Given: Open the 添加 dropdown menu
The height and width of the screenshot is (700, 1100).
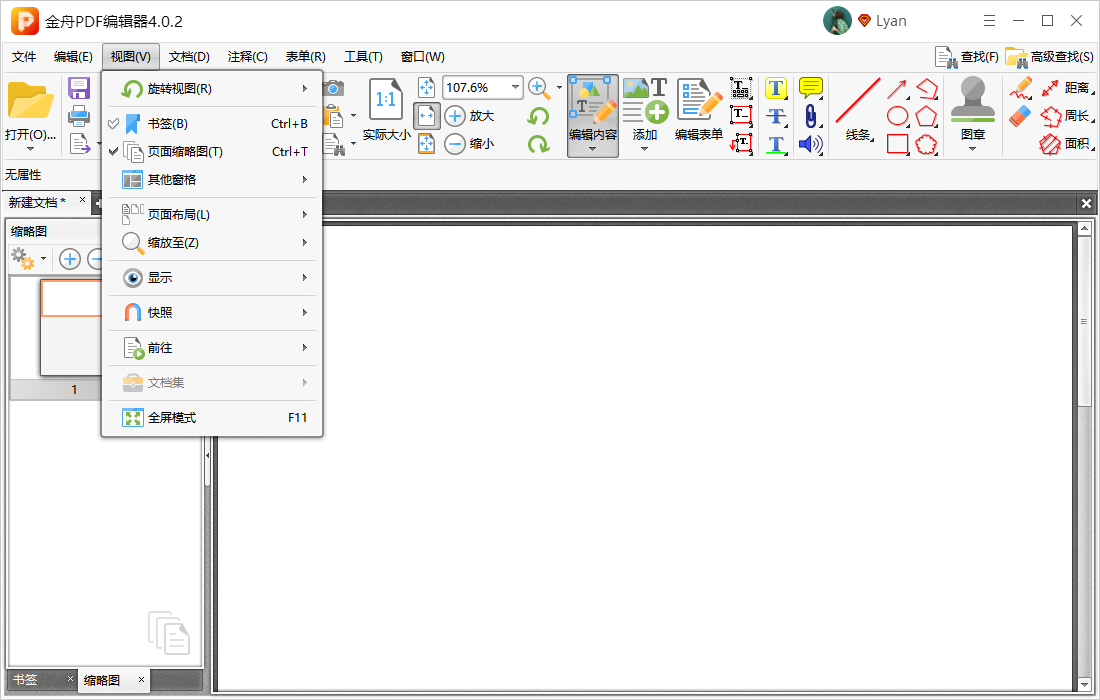Looking at the screenshot, I should point(645,149).
